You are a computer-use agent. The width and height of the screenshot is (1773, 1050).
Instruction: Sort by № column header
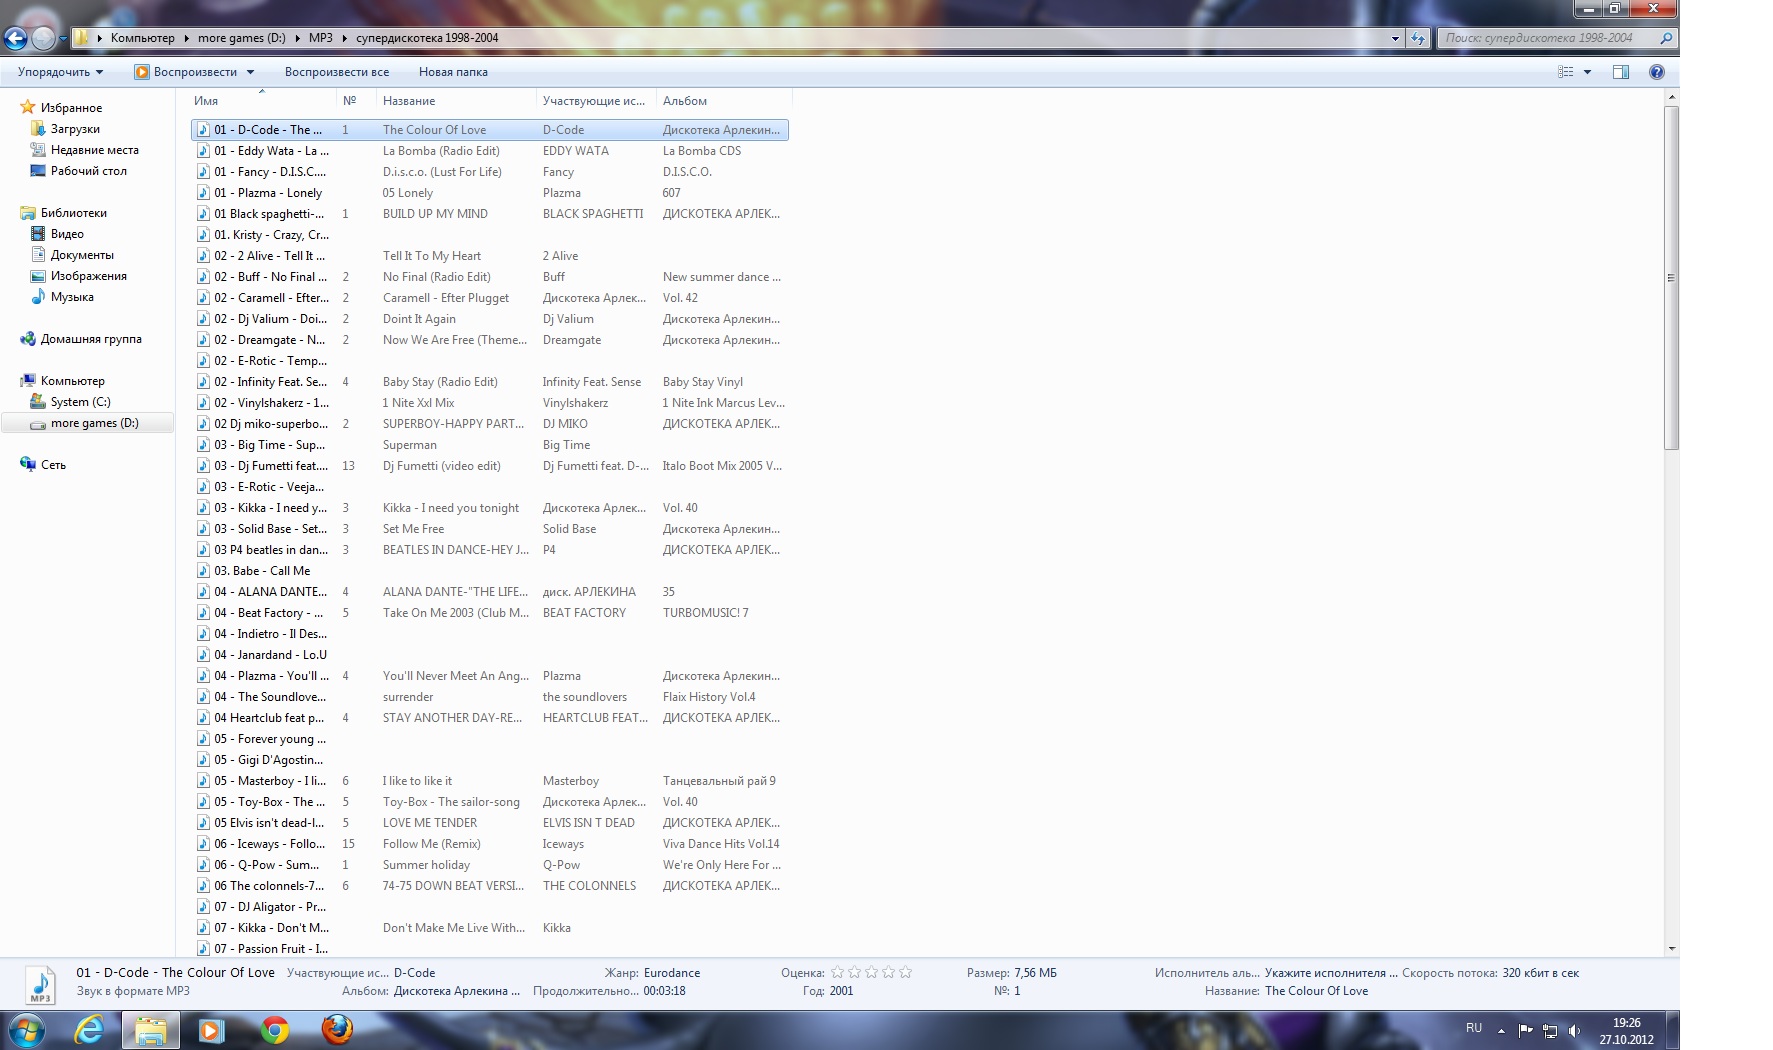tap(357, 101)
